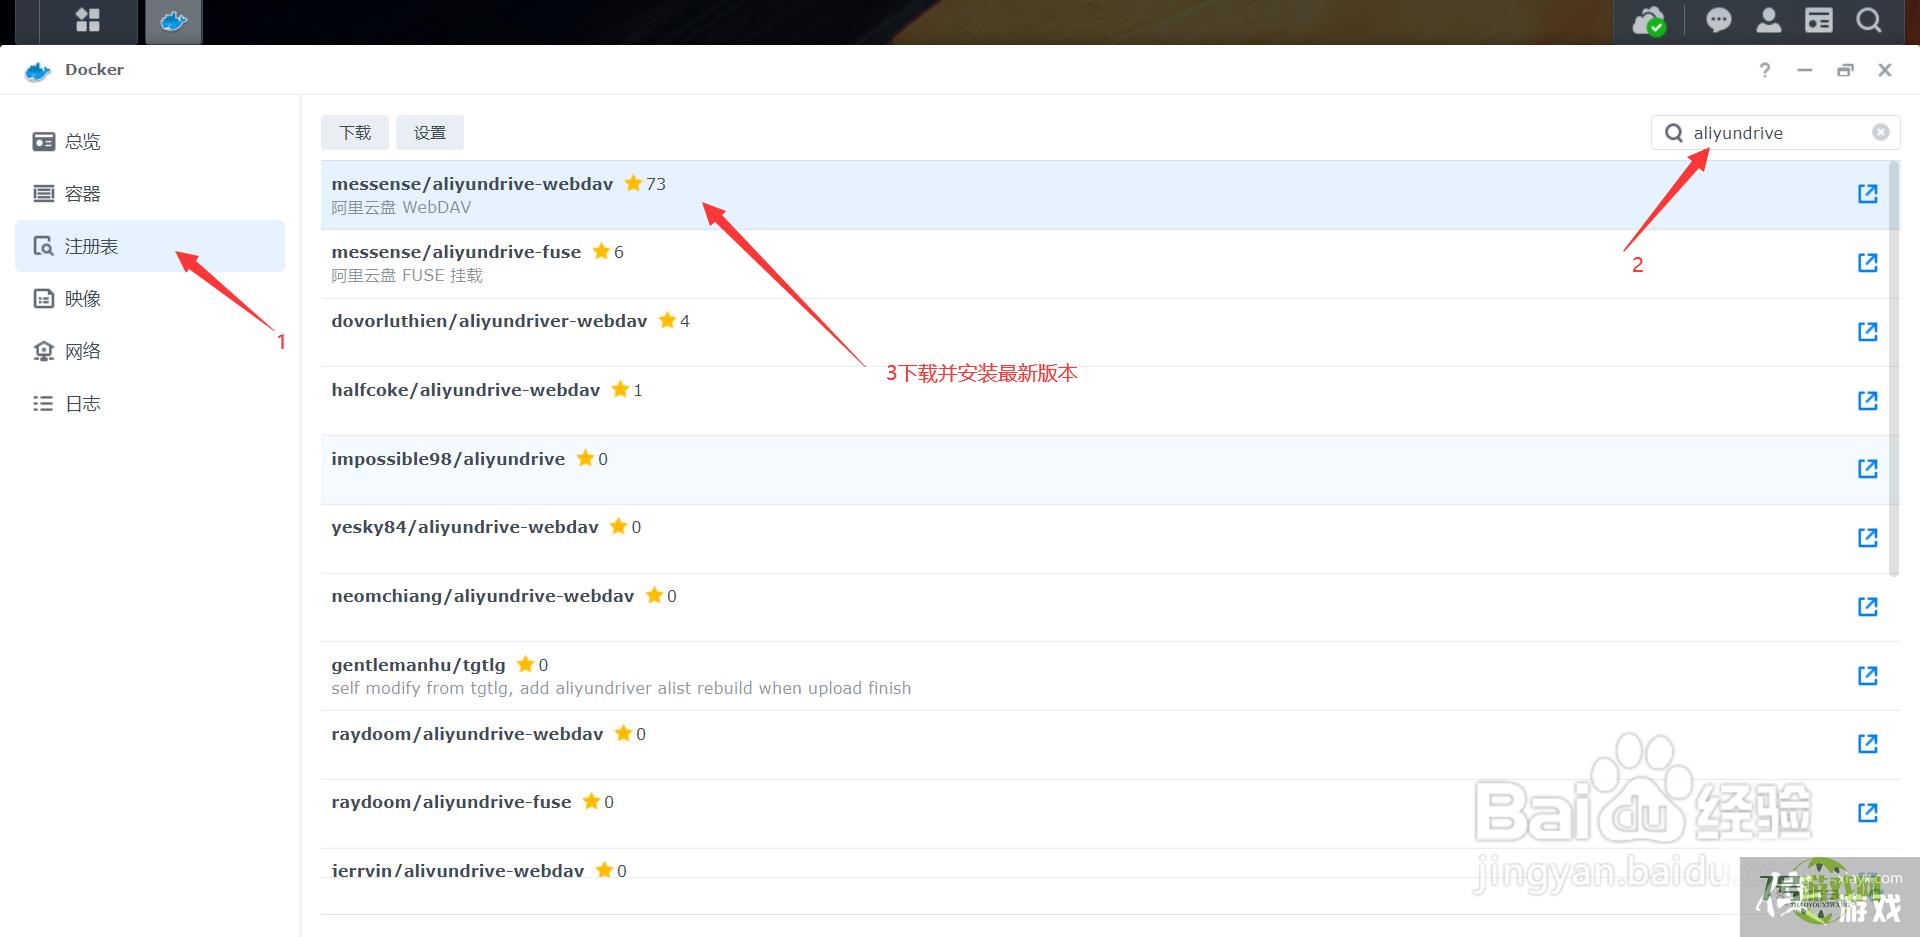Go to 日志 log section
This screenshot has width=1920, height=937.
150,403
